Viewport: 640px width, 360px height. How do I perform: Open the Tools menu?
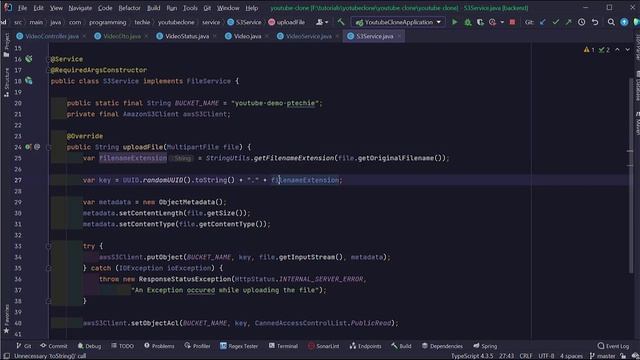(x=190, y=8)
